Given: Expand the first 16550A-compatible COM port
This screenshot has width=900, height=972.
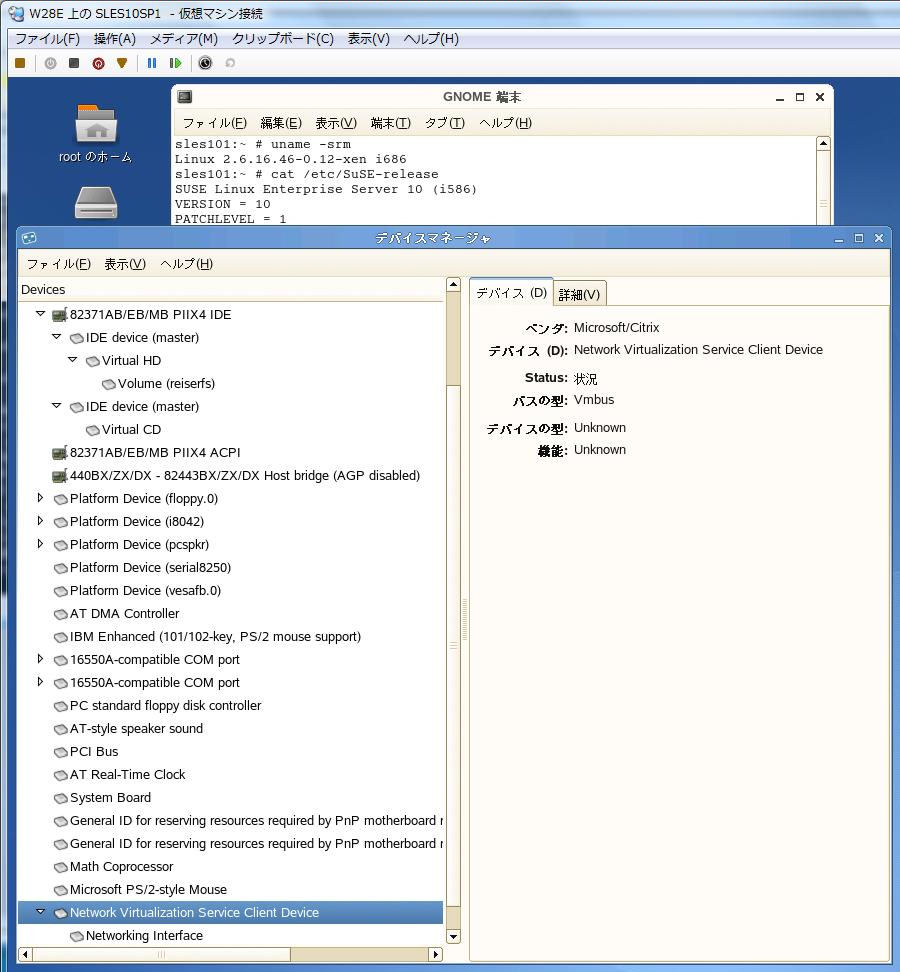Looking at the screenshot, I should (x=40, y=658).
